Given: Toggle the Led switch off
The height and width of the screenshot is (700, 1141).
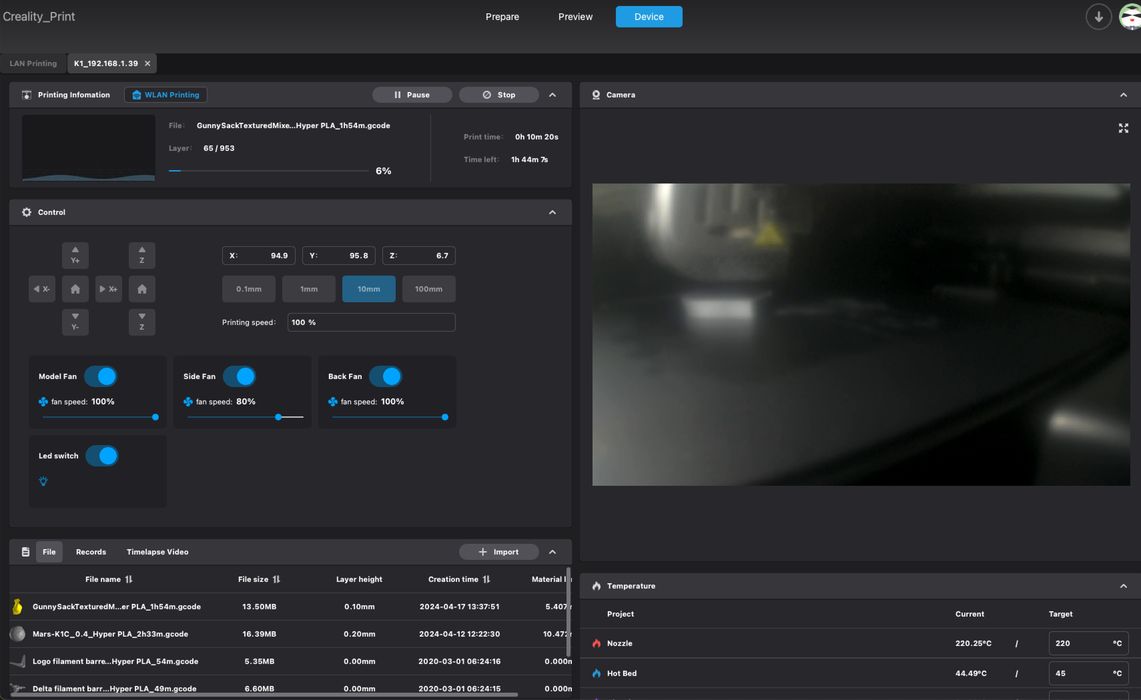Looking at the screenshot, I should coord(102,456).
